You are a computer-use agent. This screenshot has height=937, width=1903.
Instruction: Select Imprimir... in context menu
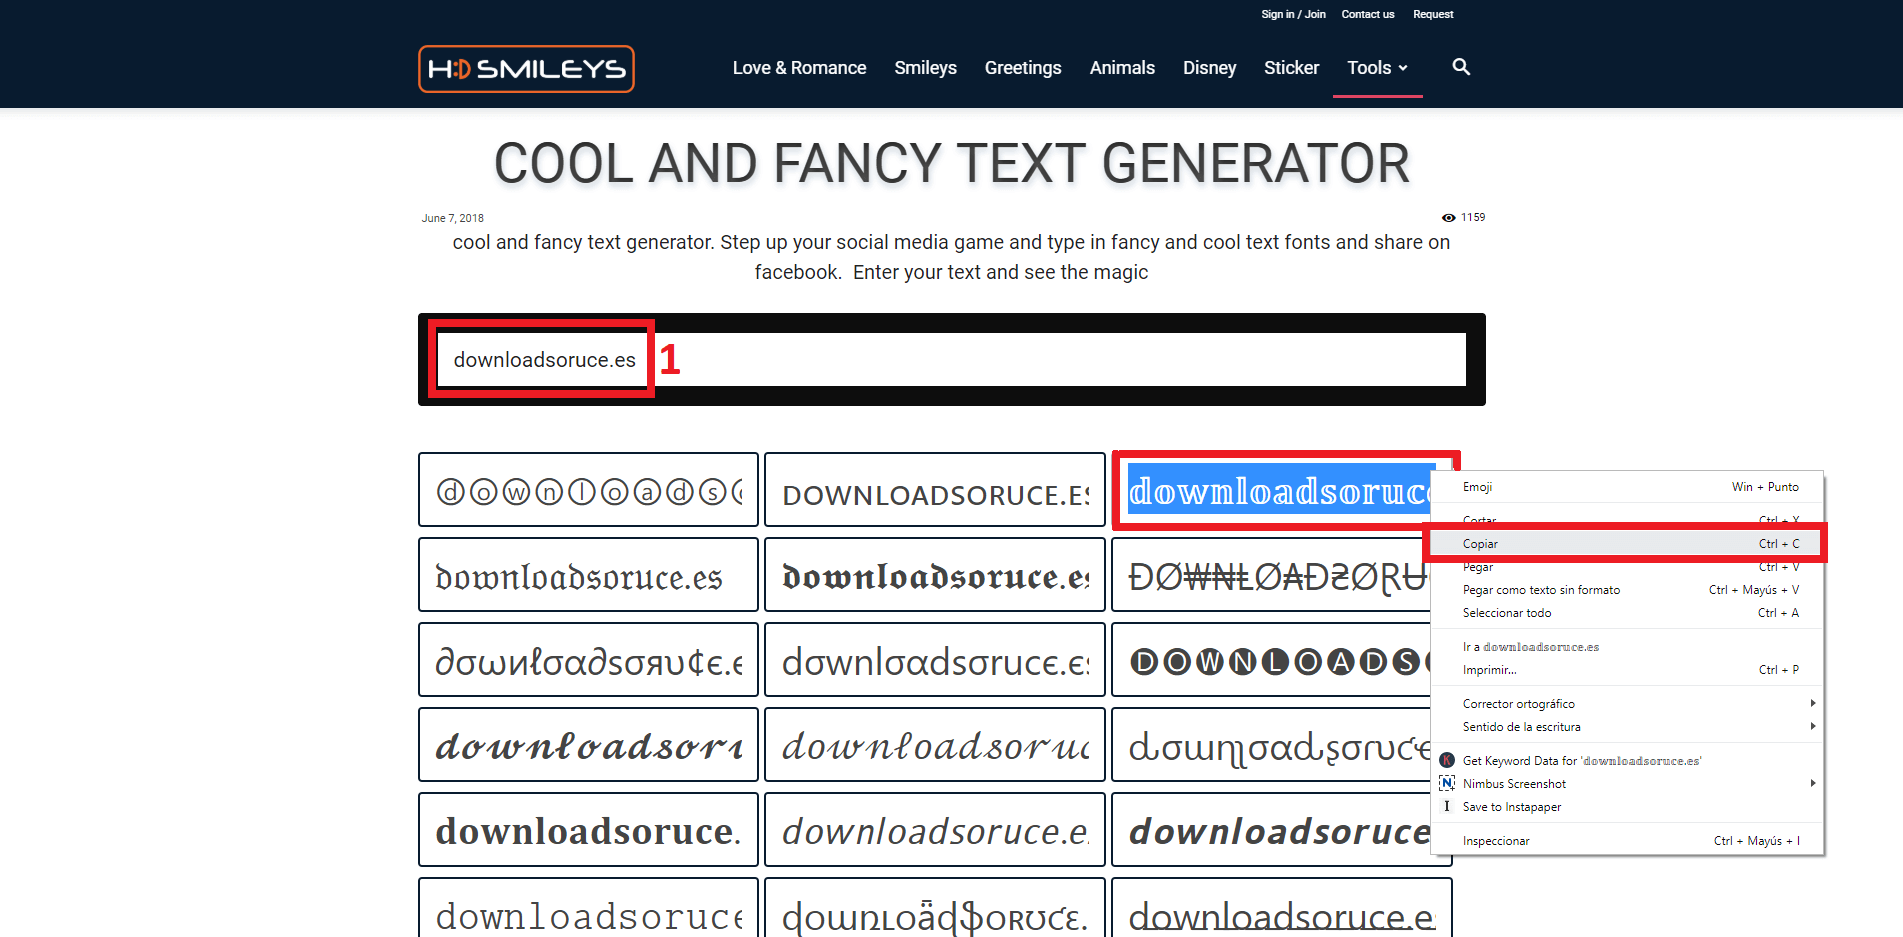pos(1627,670)
